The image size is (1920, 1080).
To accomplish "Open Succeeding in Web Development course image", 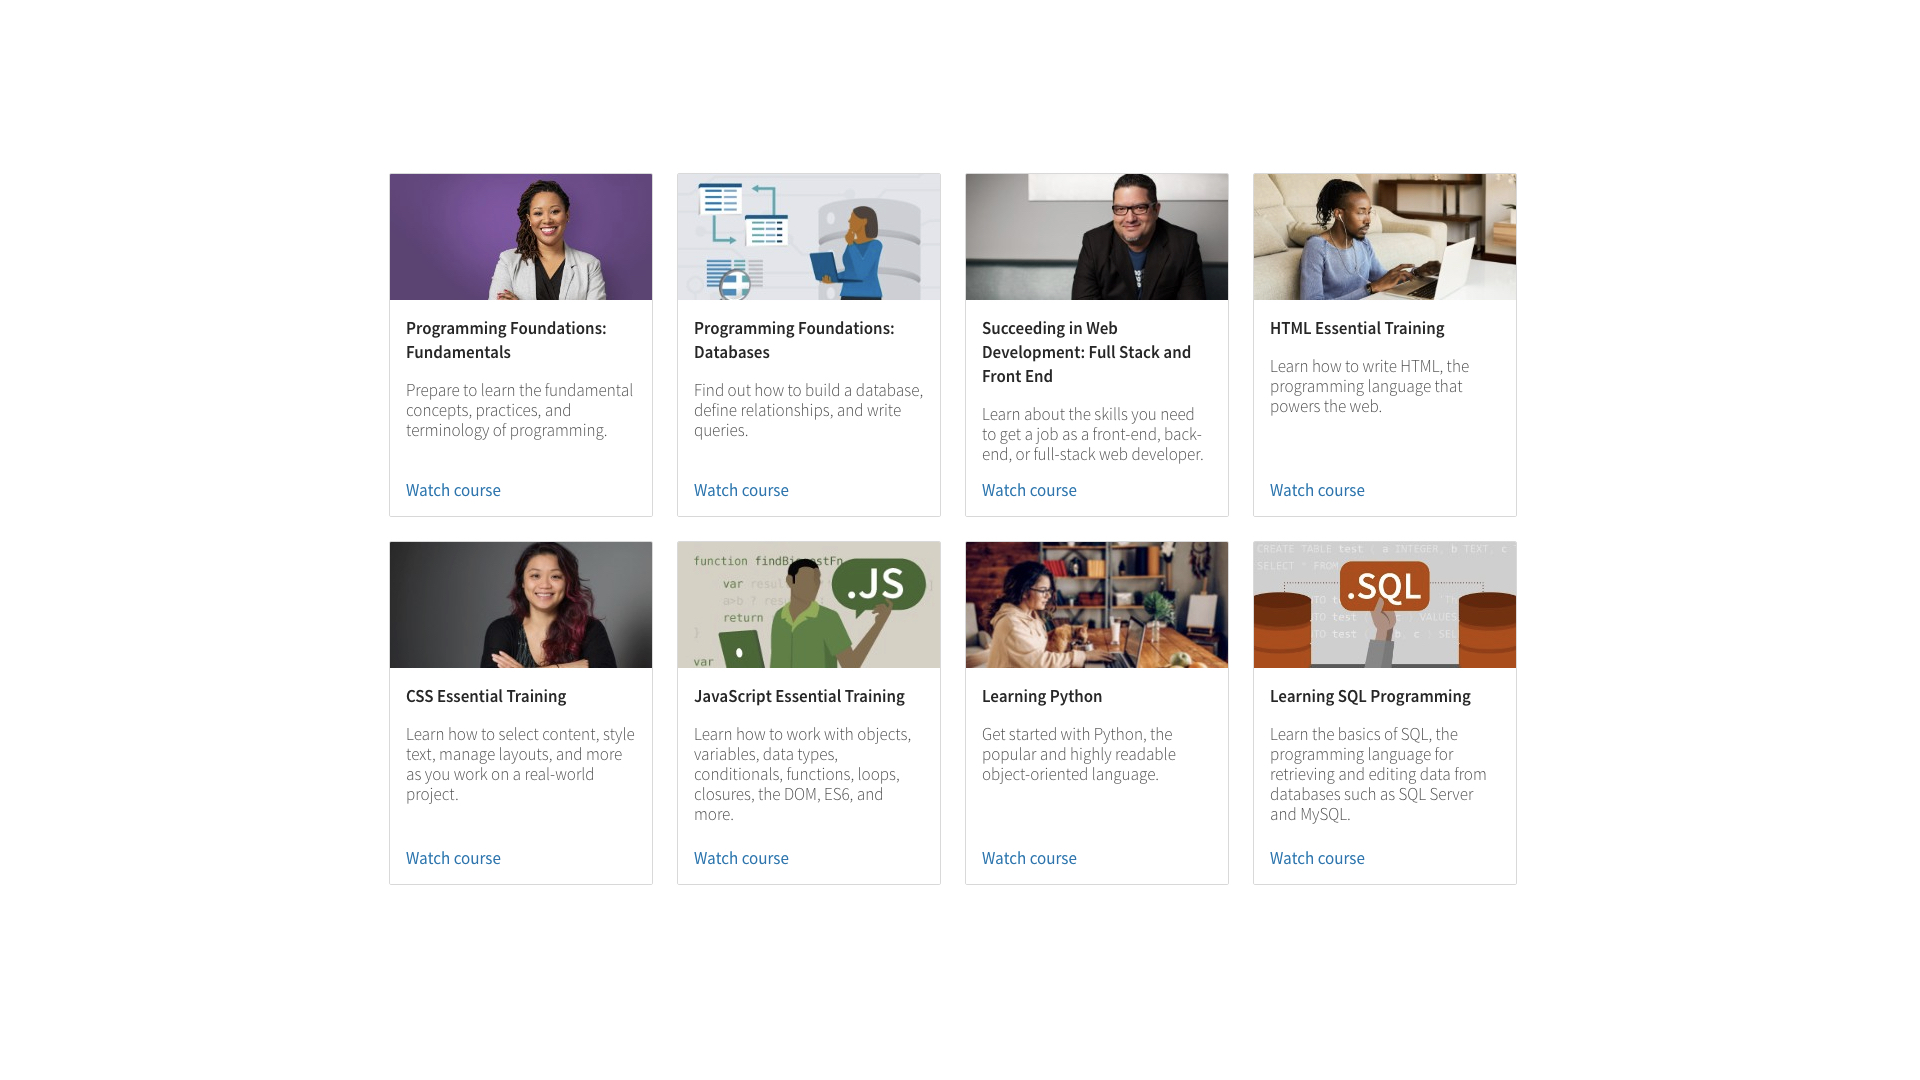I will point(1096,237).
